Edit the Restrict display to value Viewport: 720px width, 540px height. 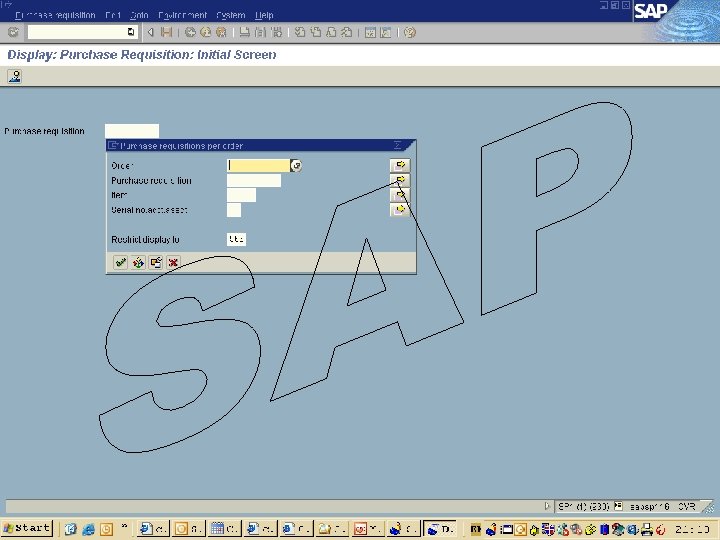point(236,239)
